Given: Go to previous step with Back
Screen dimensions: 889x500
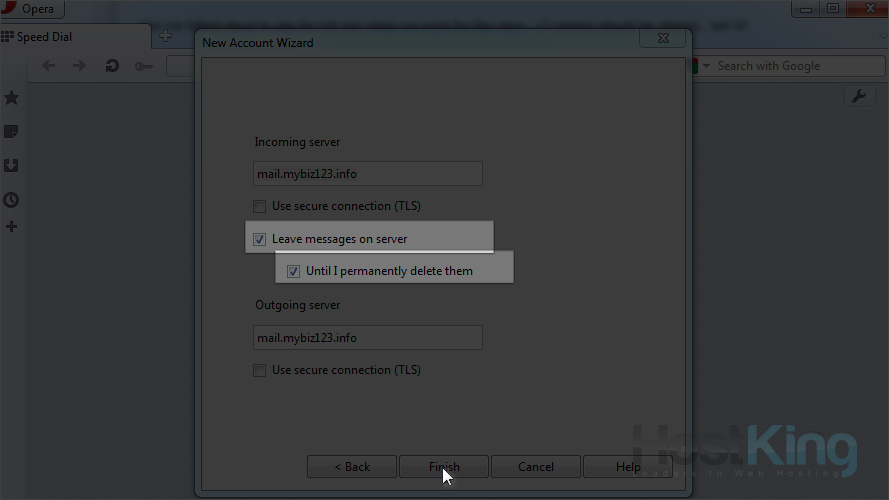Looking at the screenshot, I should (351, 467).
